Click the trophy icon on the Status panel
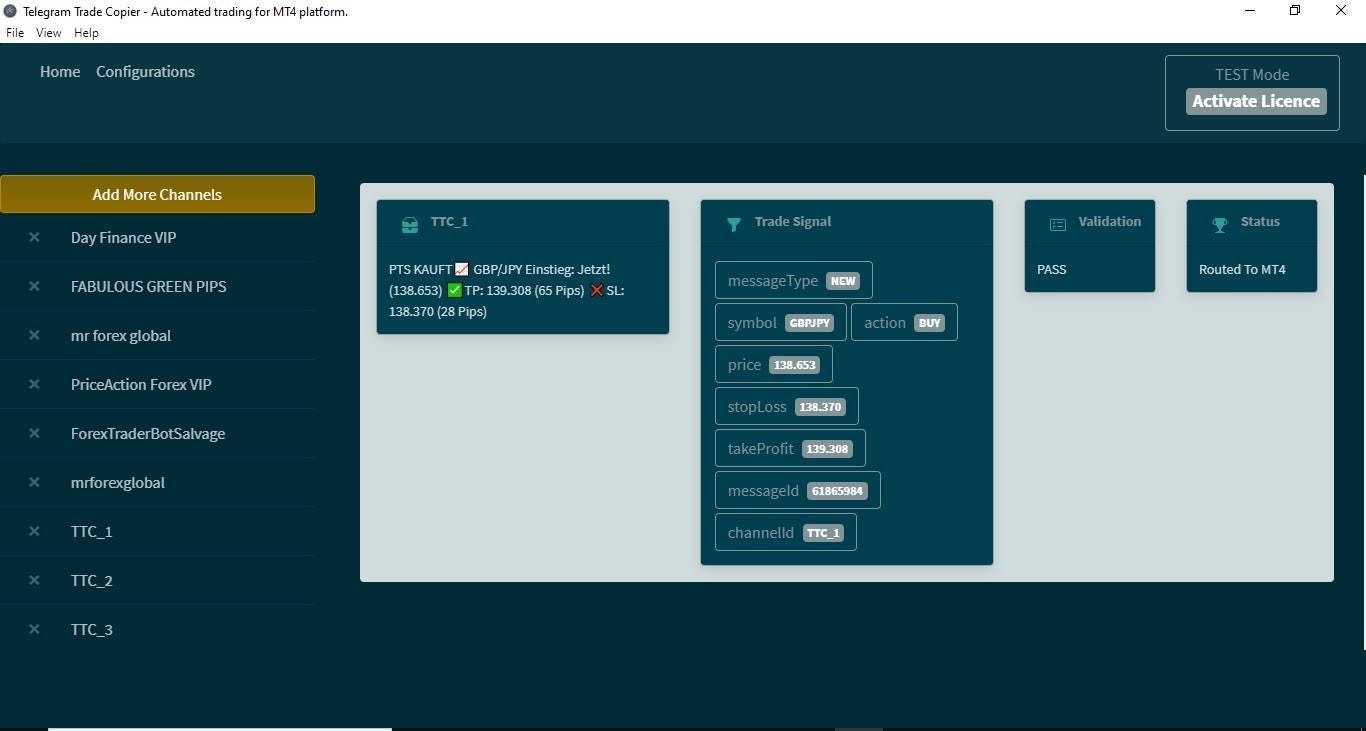Image resolution: width=1366 pixels, height=731 pixels. [x=1219, y=224]
